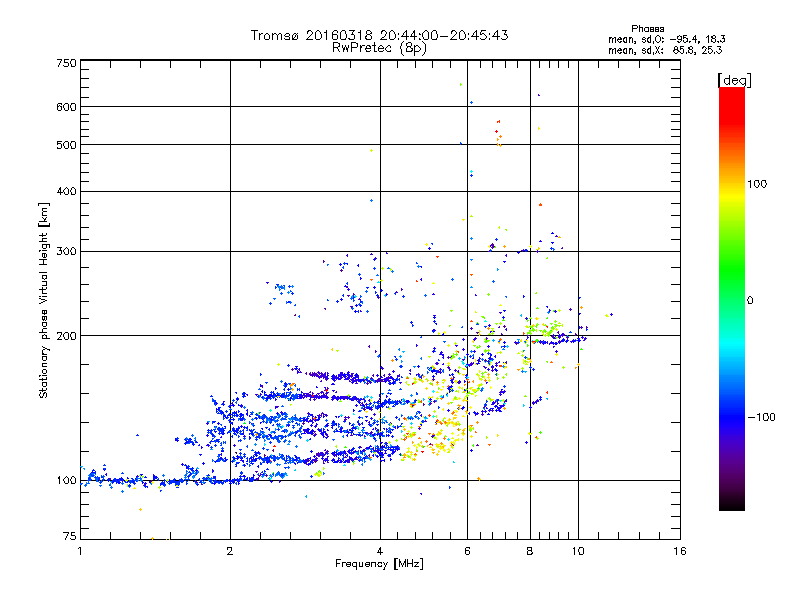800x600 pixels.
Task: Click the y-axis tick label '750'
Action: tap(66, 63)
